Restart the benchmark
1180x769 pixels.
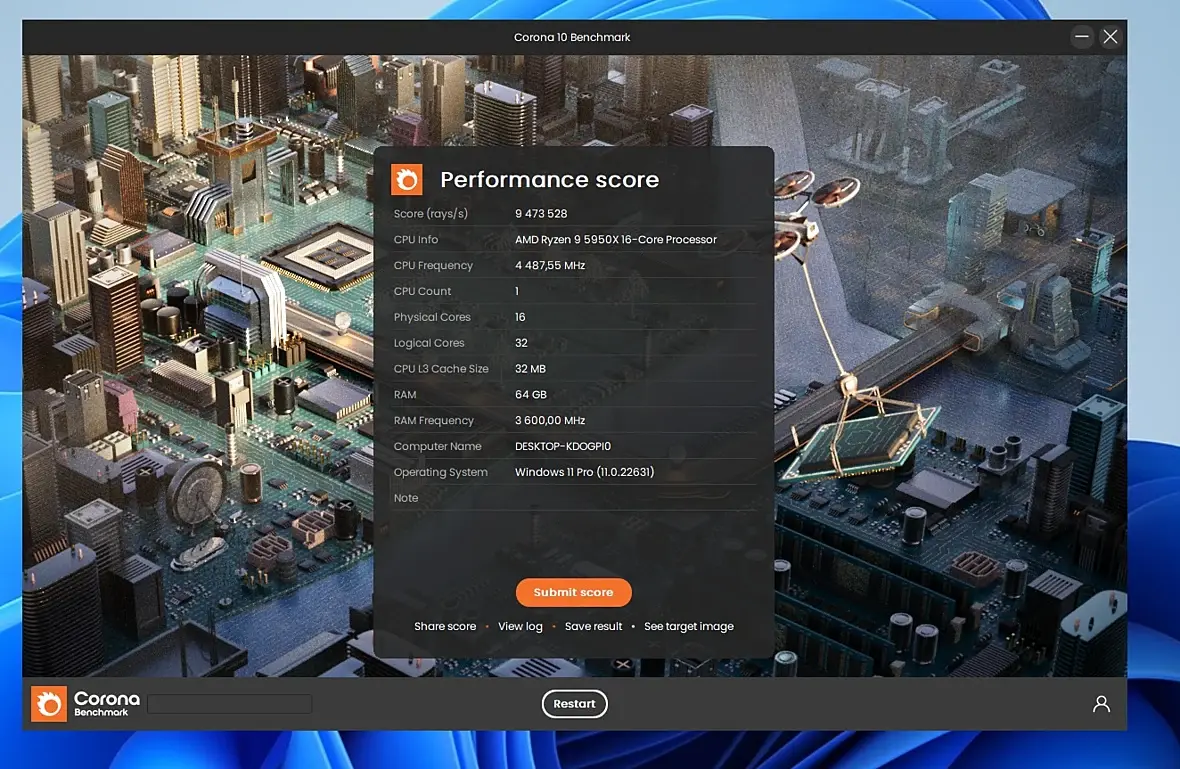(x=574, y=704)
